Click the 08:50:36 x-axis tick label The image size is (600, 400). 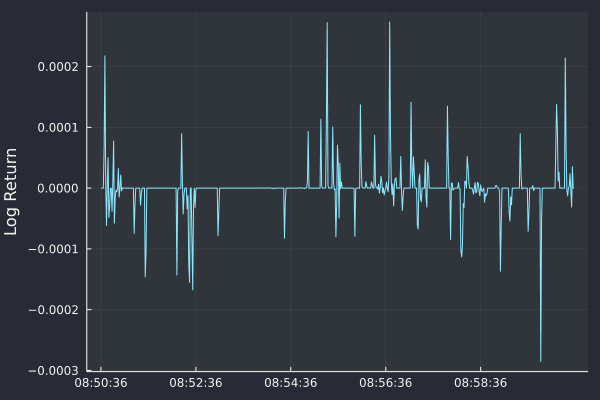click(100, 383)
